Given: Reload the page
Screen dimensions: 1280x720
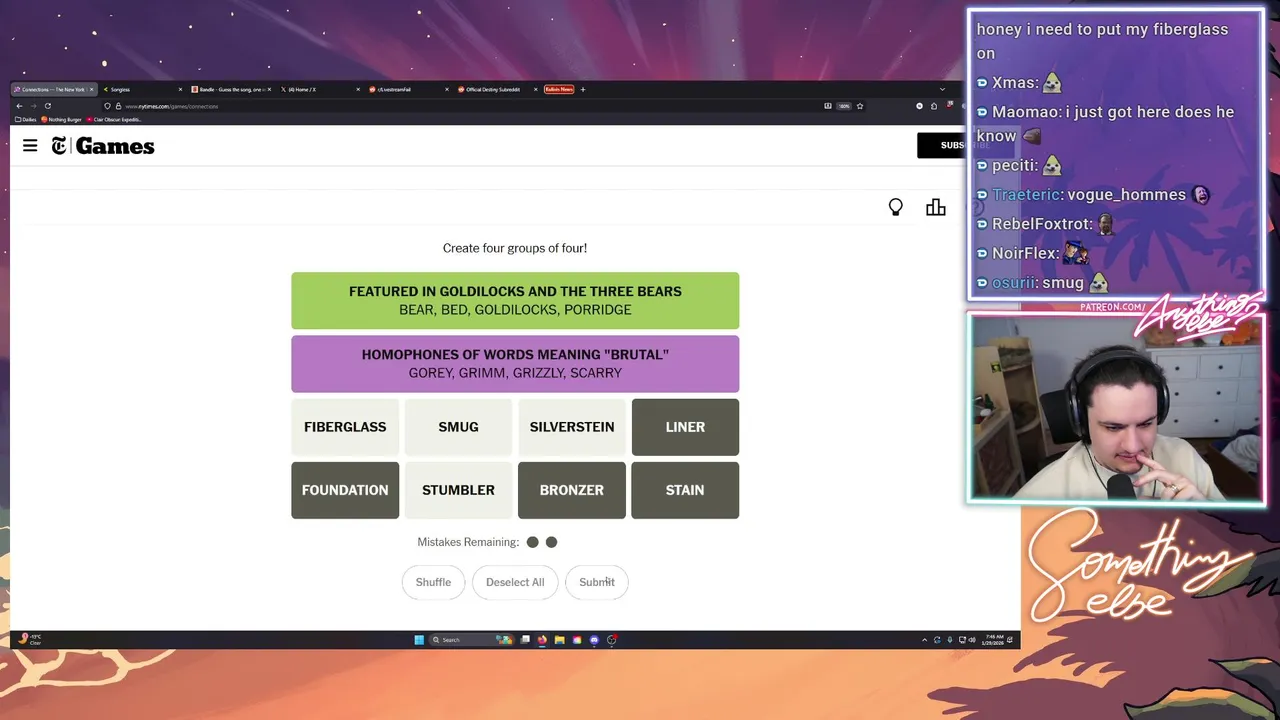Looking at the screenshot, I should [47, 106].
